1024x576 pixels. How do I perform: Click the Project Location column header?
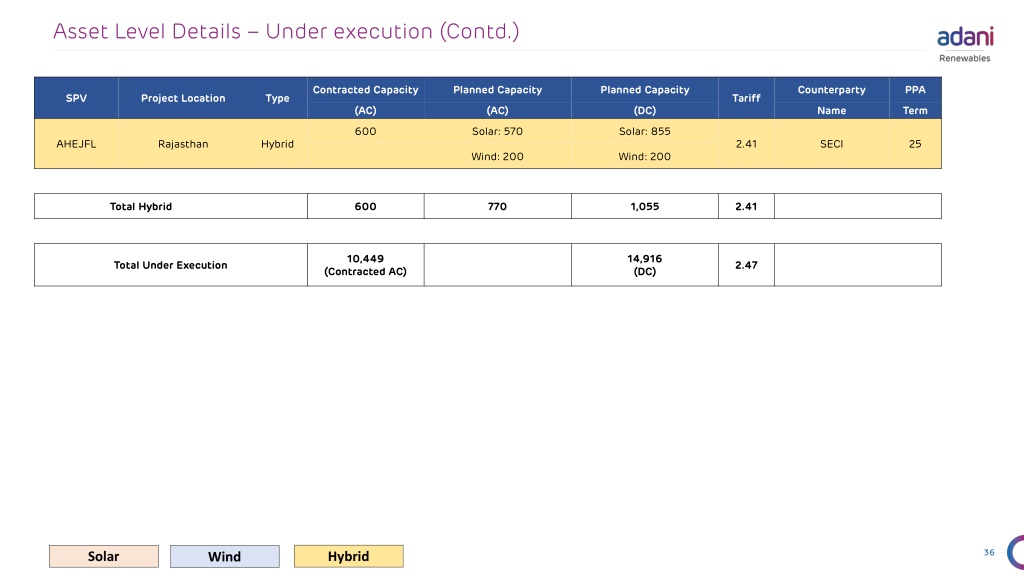(183, 98)
